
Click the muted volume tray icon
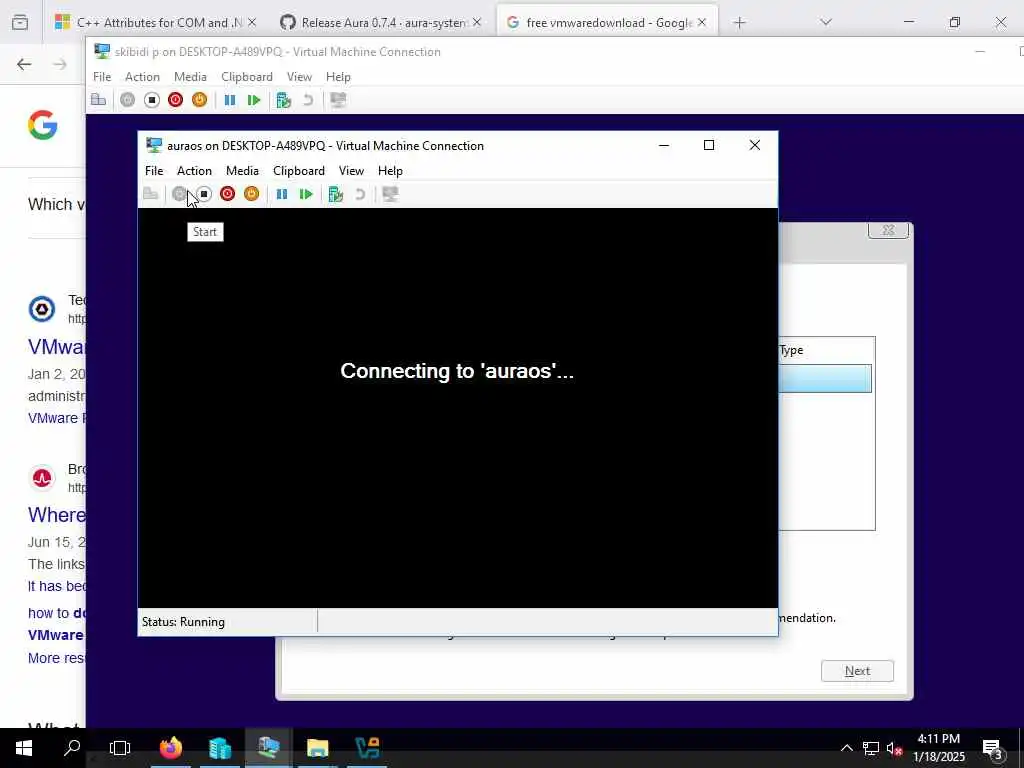click(895, 748)
